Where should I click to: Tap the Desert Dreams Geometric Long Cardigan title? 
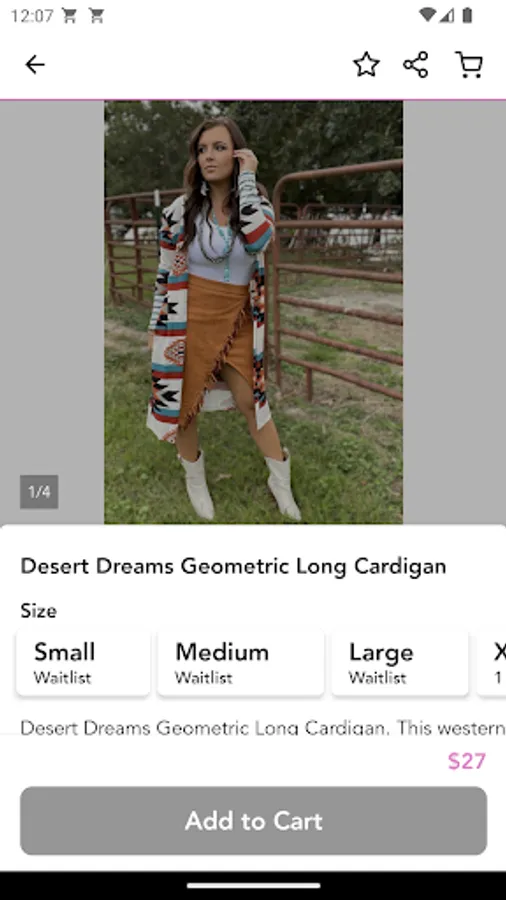[233, 567]
